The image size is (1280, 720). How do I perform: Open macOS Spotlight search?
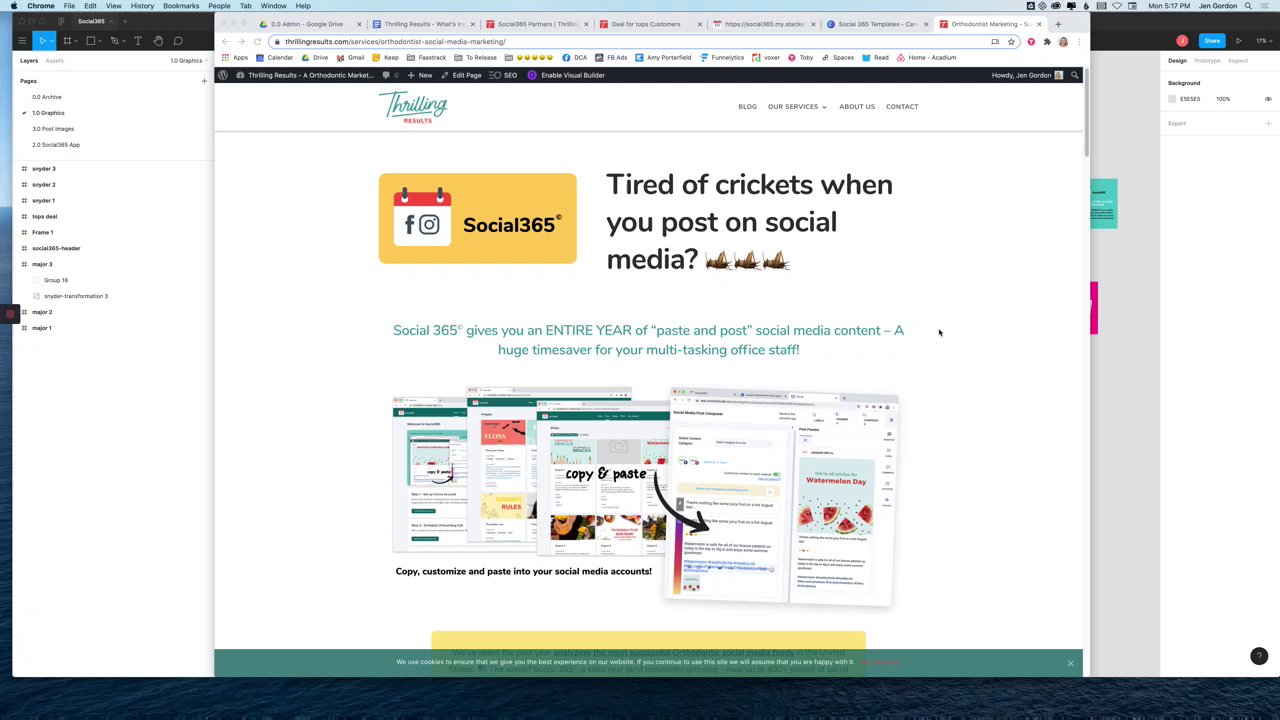click(x=1248, y=6)
